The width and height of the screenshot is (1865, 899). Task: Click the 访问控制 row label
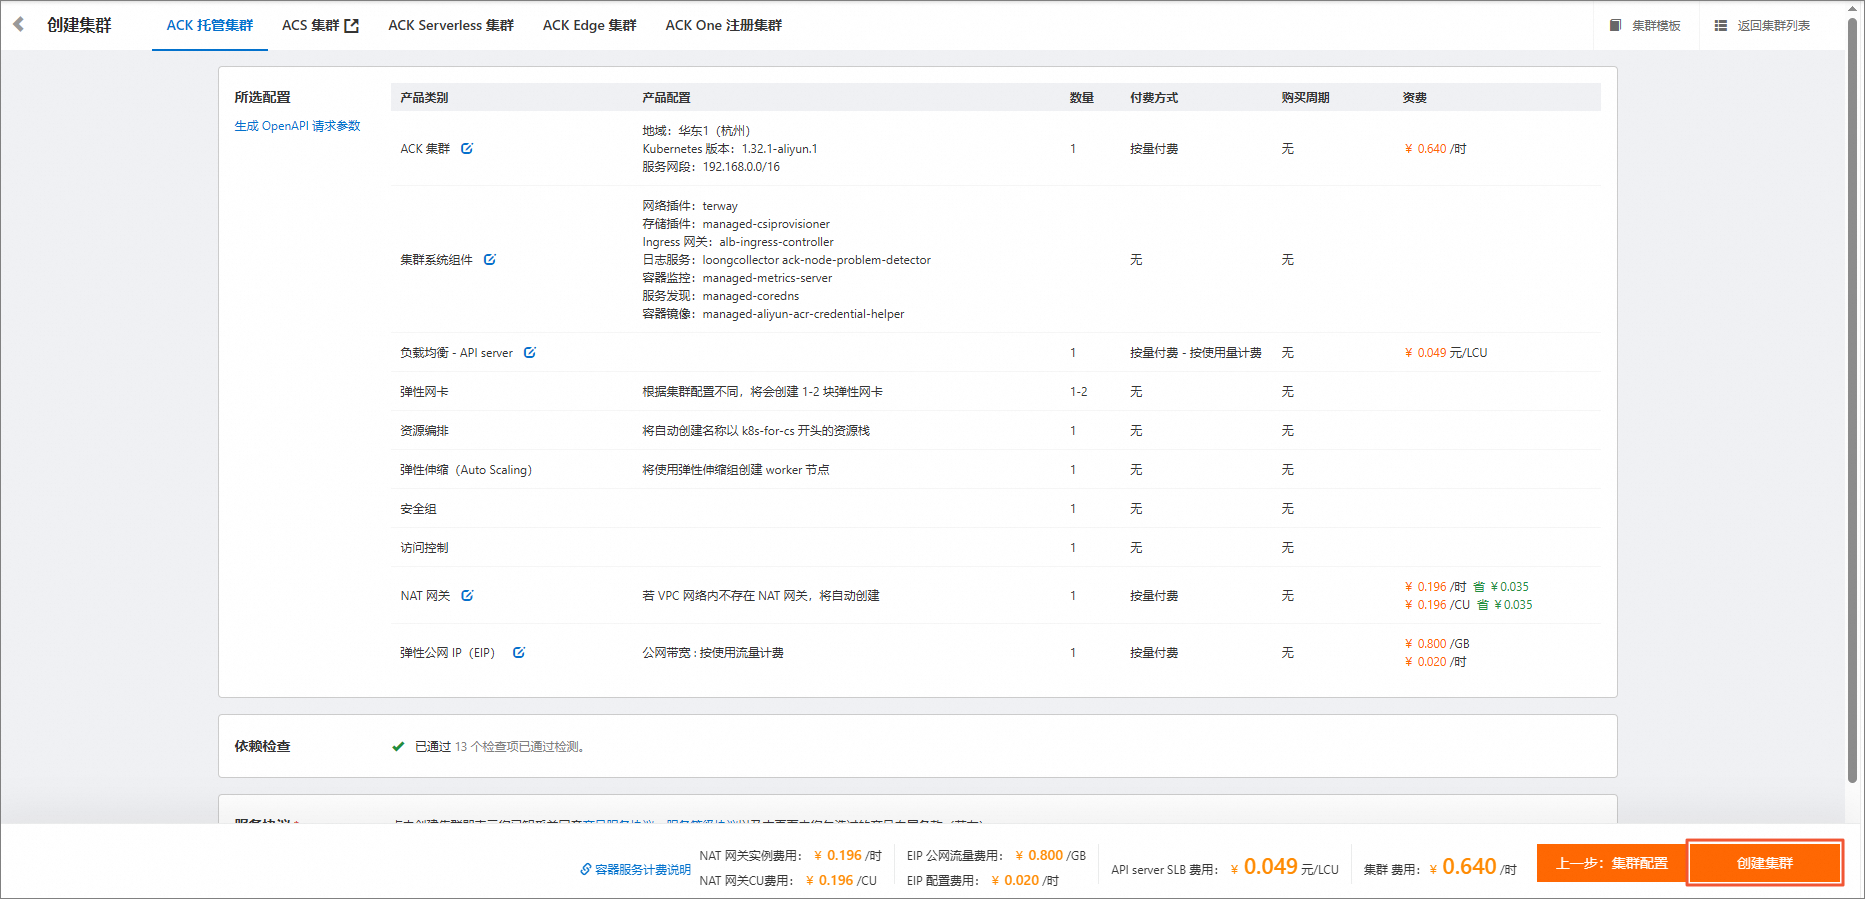coord(424,548)
